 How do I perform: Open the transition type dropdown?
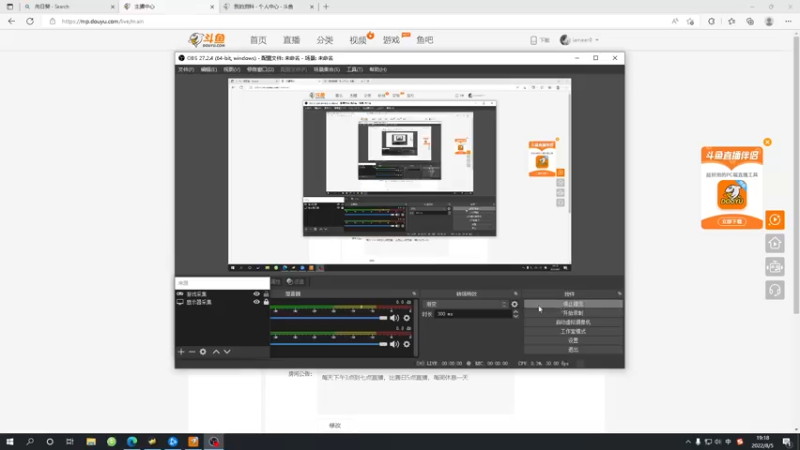[466, 304]
